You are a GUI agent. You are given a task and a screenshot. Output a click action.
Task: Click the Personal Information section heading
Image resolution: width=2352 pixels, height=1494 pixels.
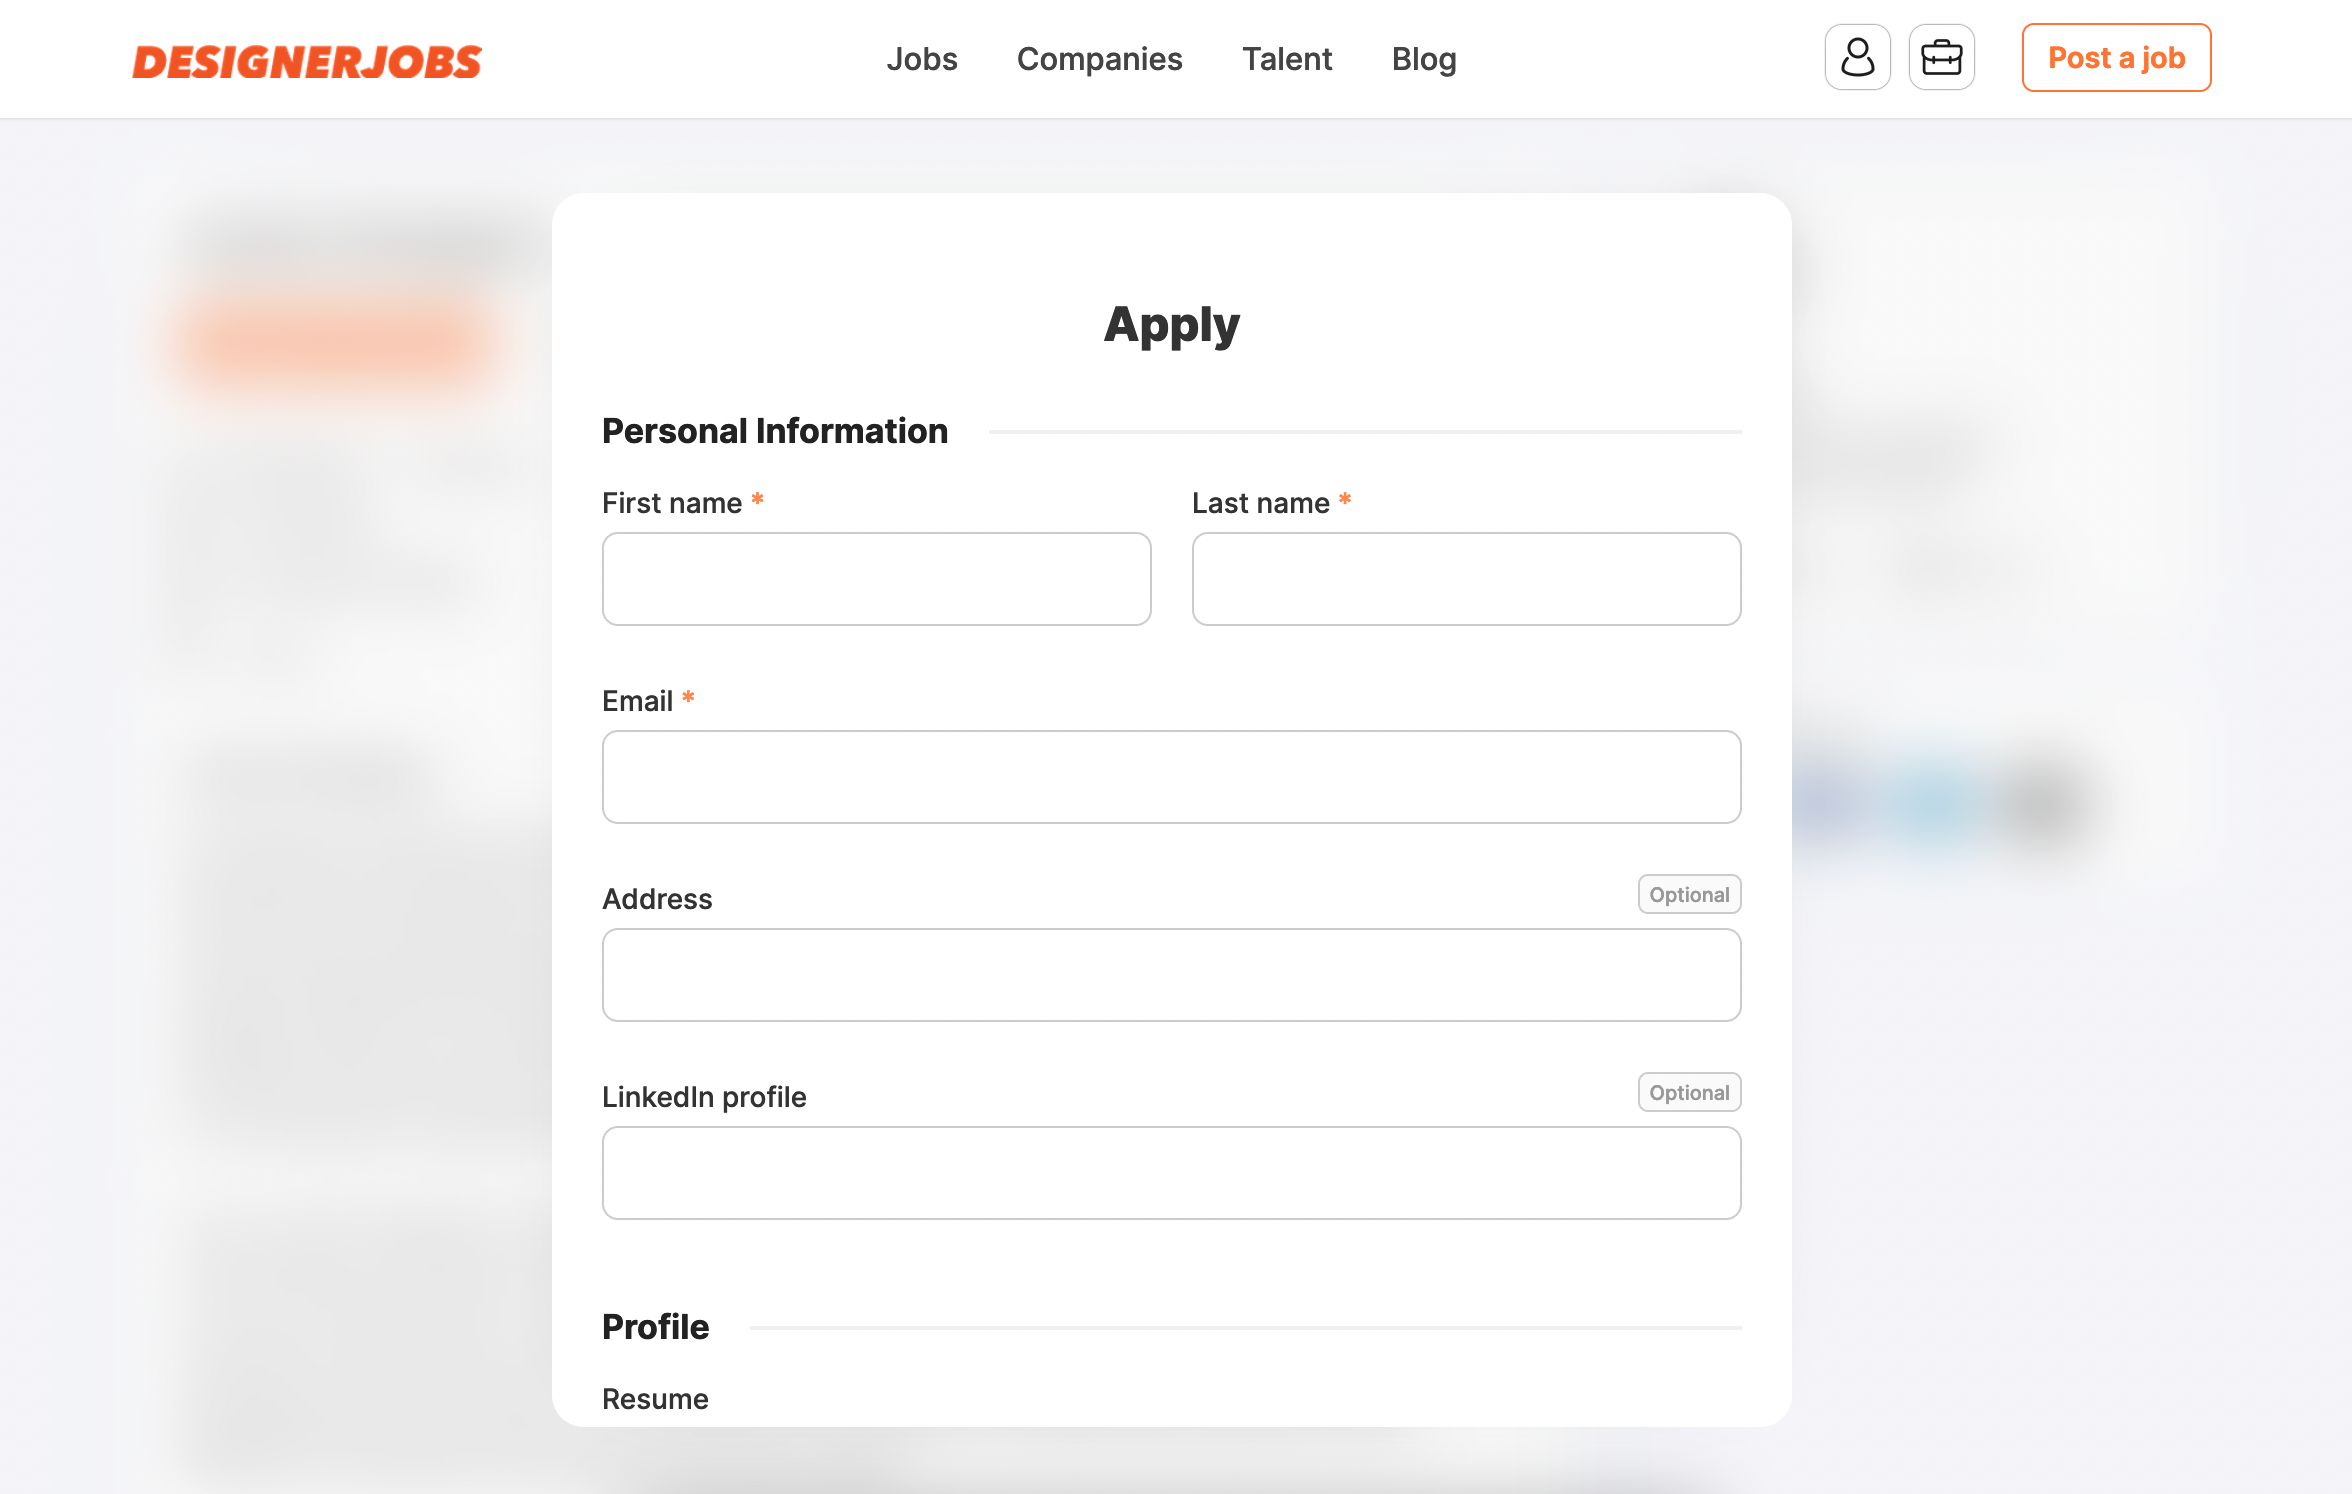tap(775, 431)
